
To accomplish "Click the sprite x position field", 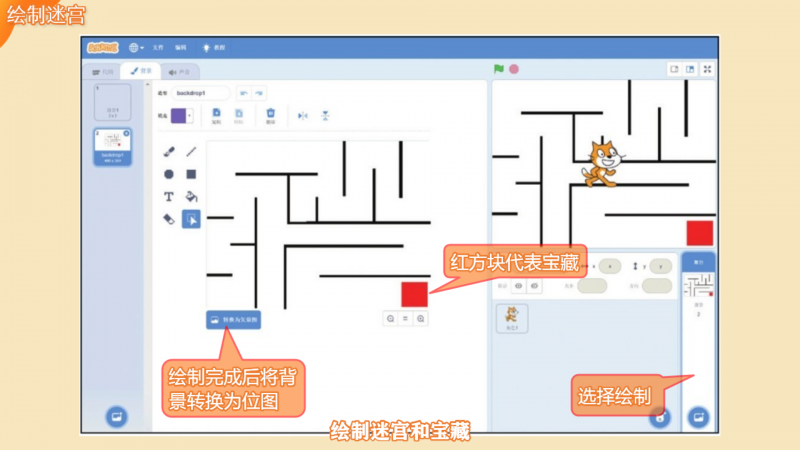I will point(610,266).
